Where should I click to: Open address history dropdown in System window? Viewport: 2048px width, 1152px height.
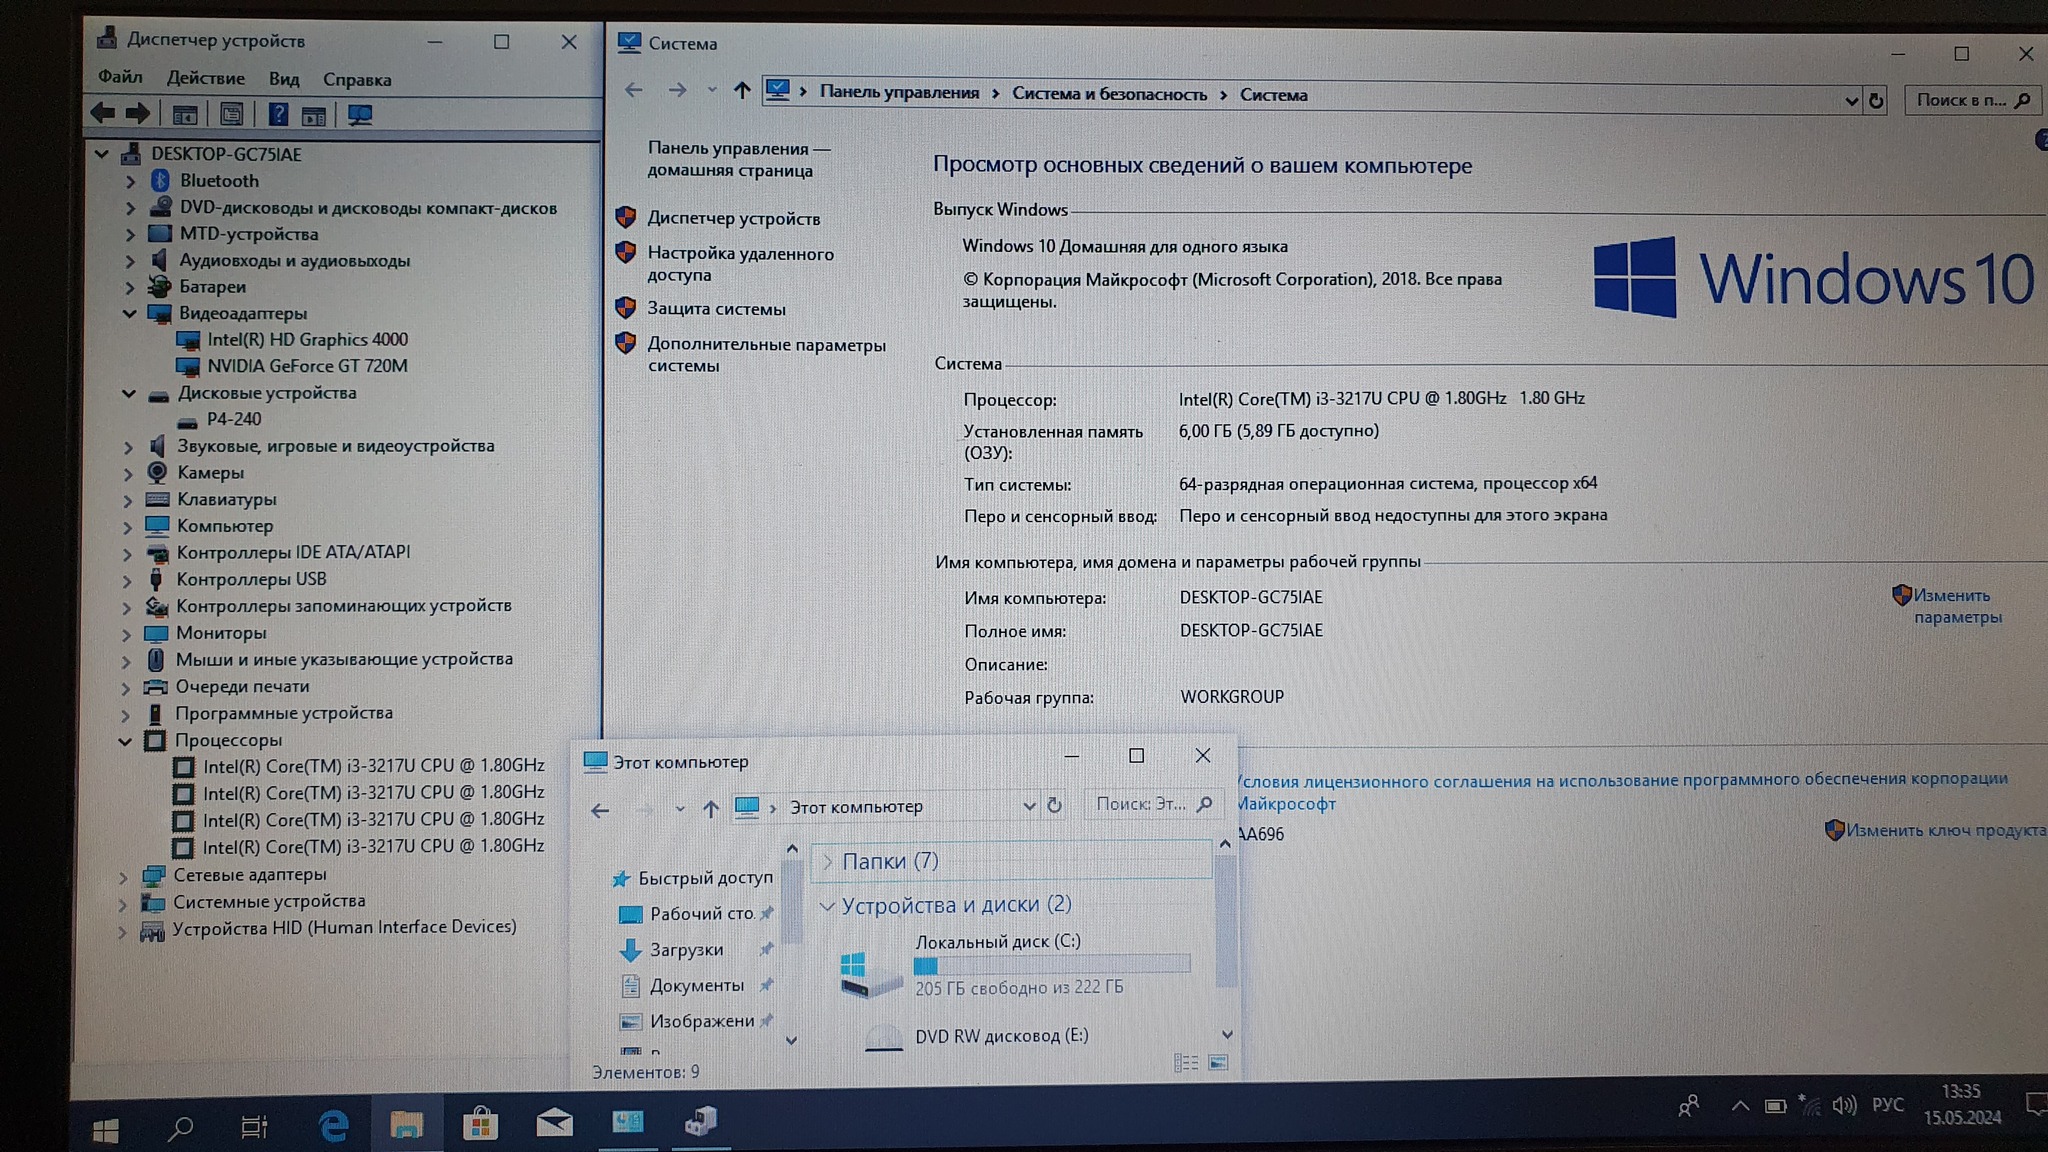(1850, 100)
